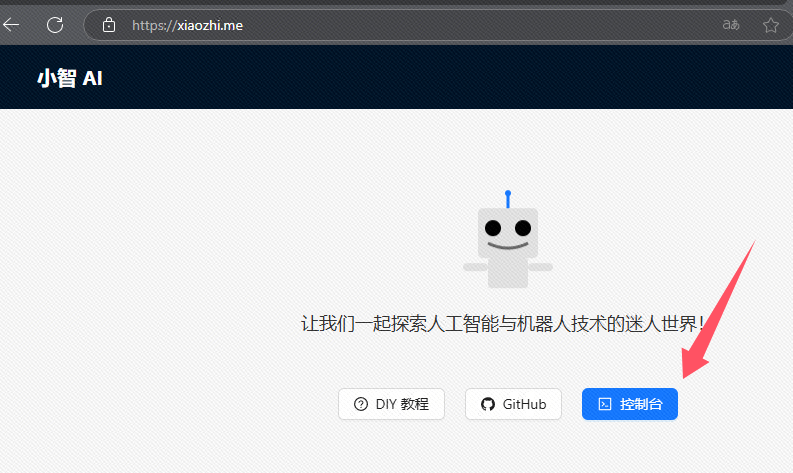Open the GitHub button
793x473 pixels.
513,404
